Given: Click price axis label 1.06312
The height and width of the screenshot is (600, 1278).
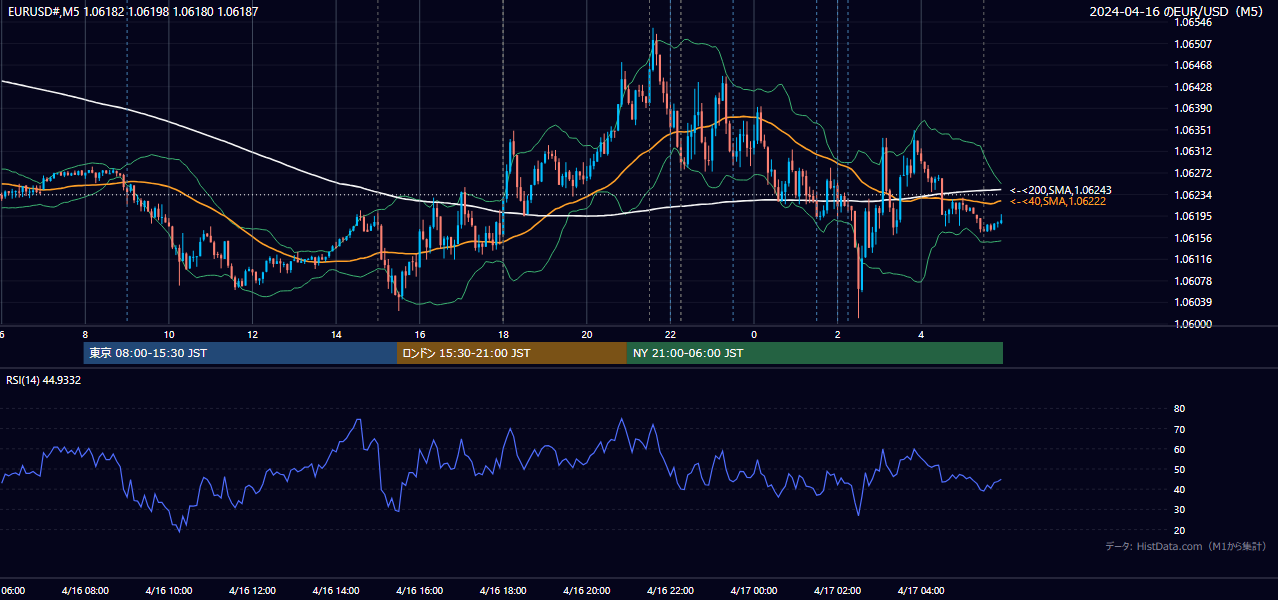Looking at the screenshot, I should point(1194,152).
